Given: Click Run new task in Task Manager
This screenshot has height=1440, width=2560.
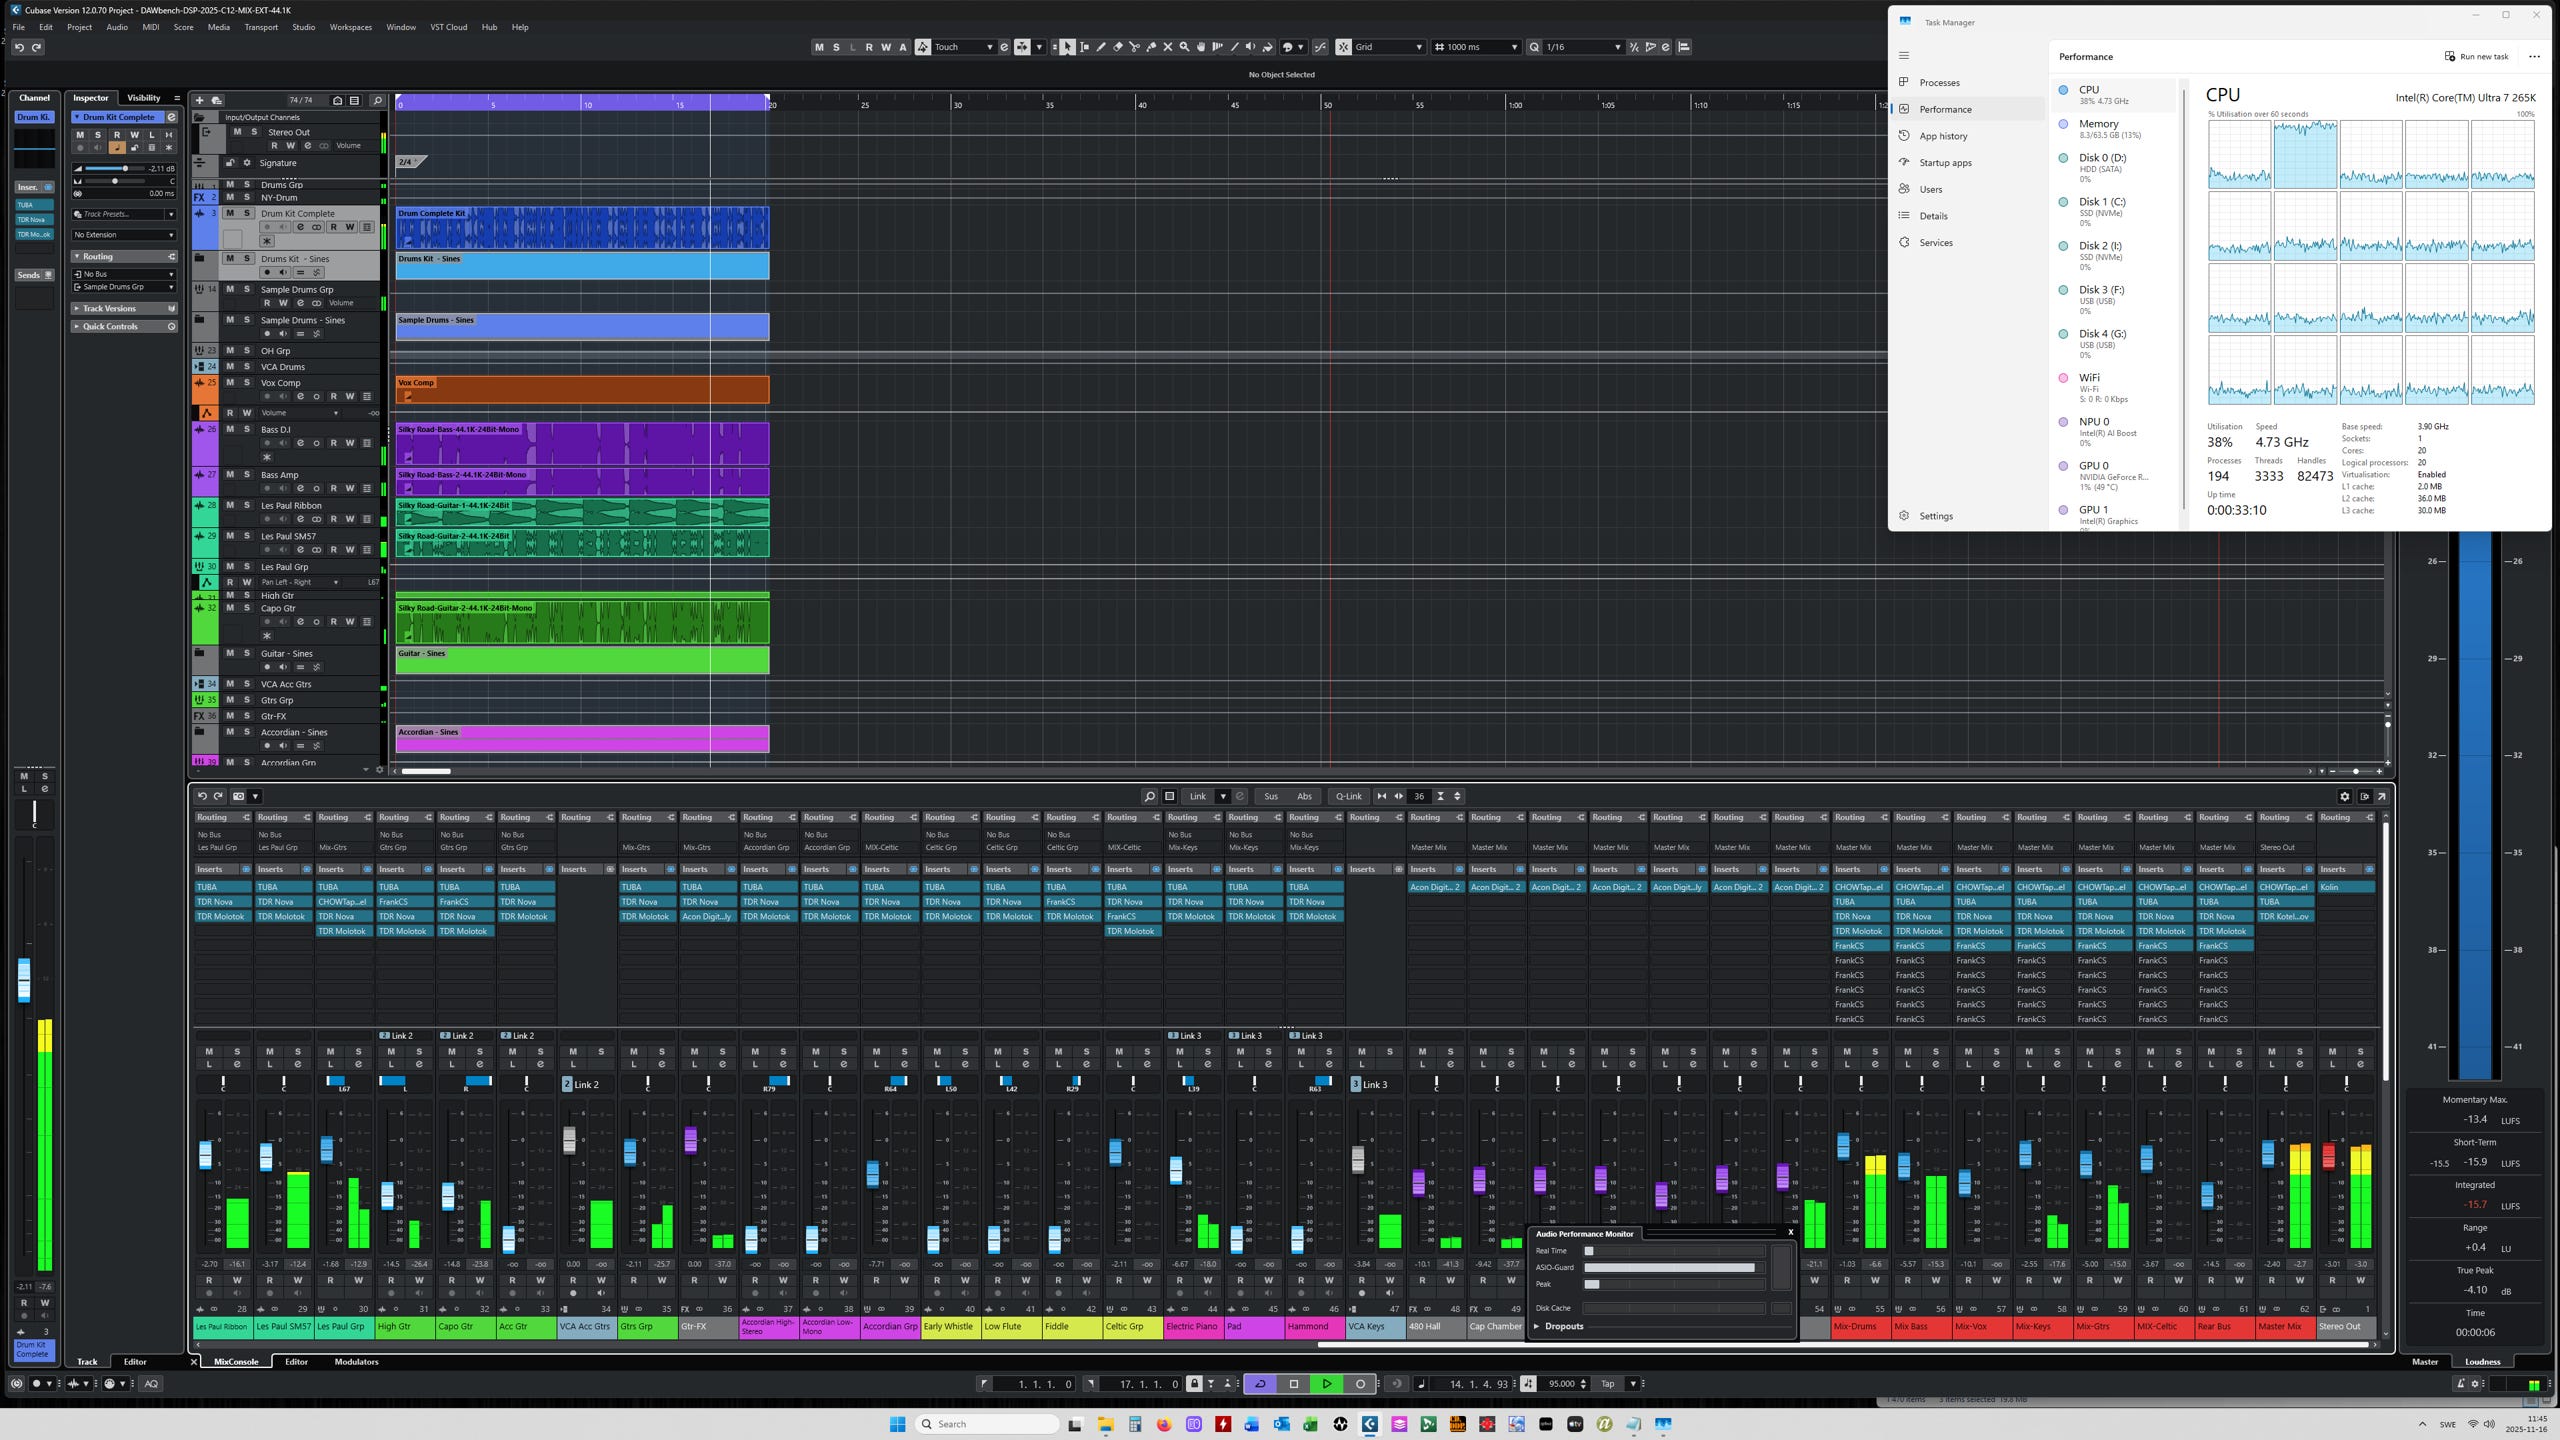Looking at the screenshot, I should tap(2476, 56).
